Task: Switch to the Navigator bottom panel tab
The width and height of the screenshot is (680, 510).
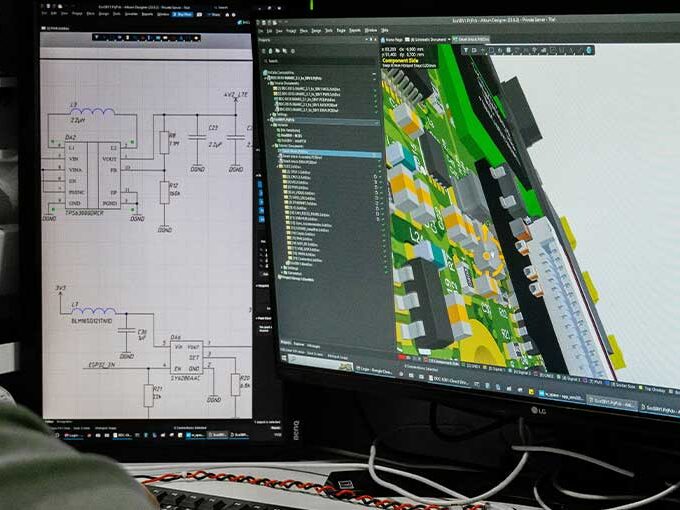Action: (299, 344)
